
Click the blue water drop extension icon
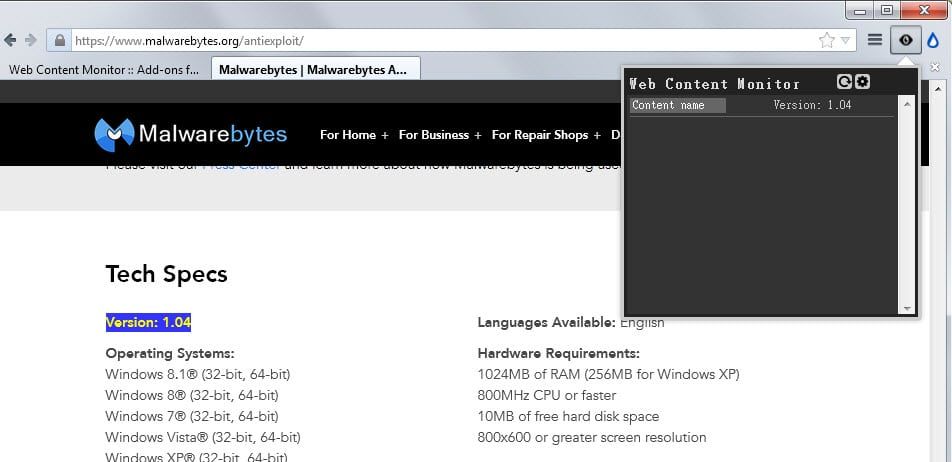(x=933, y=41)
